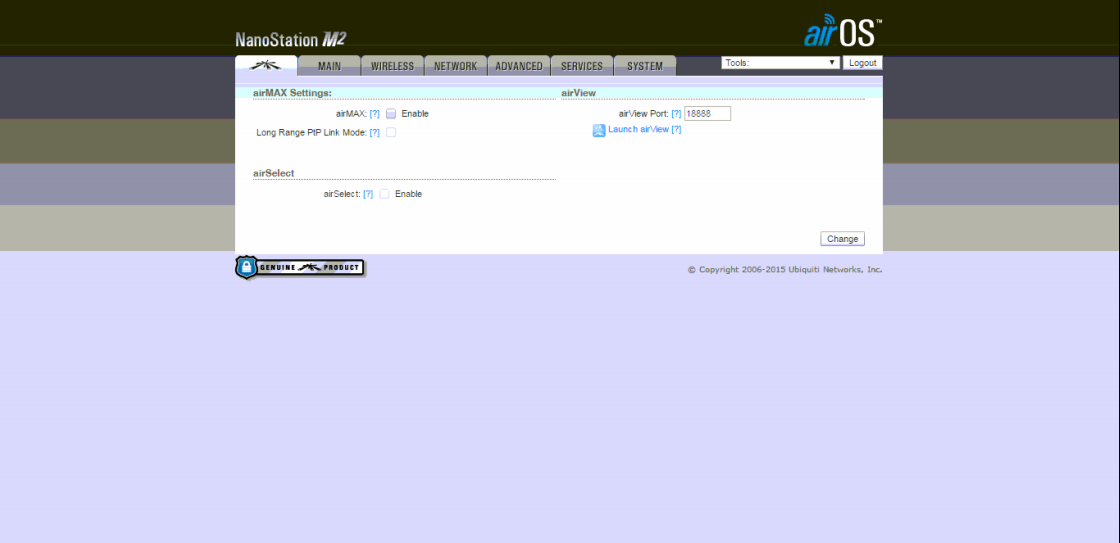Viewport: 1120px width, 543px height.
Task: Click the Genuine Product badge
Action: pos(300,267)
